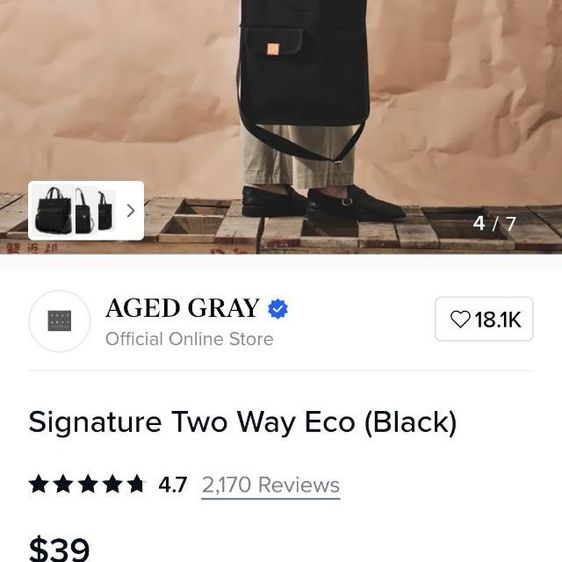Click the third rating star

88,484
